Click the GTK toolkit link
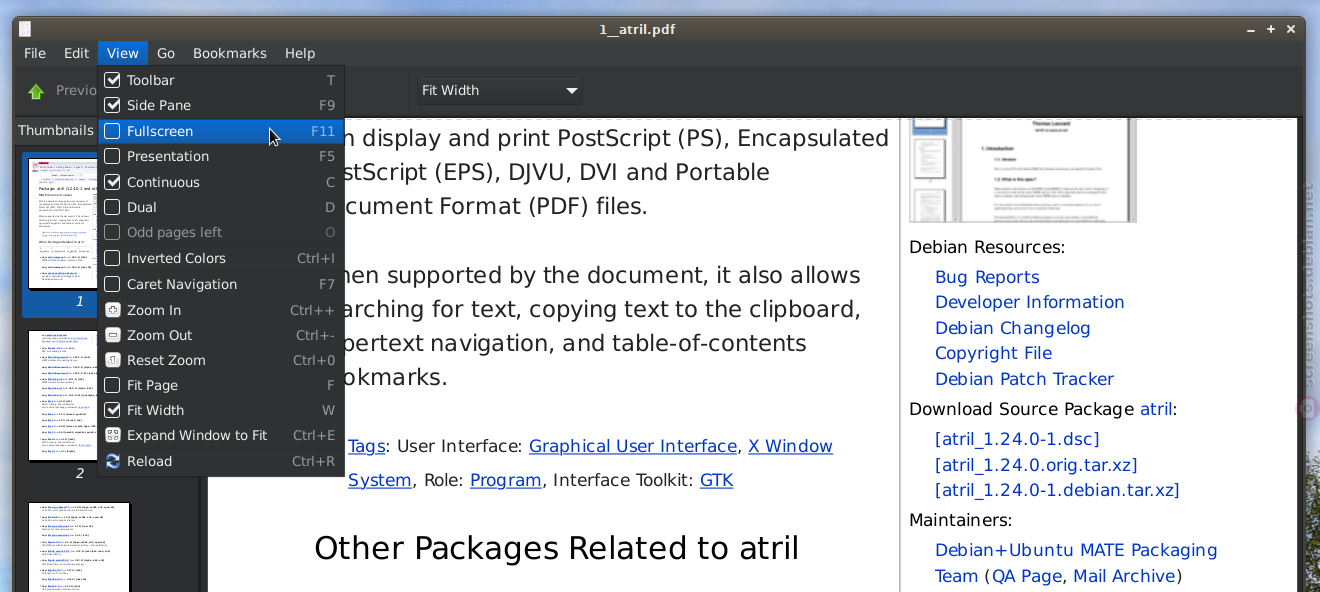This screenshot has height=592, width=1320. click(716, 480)
